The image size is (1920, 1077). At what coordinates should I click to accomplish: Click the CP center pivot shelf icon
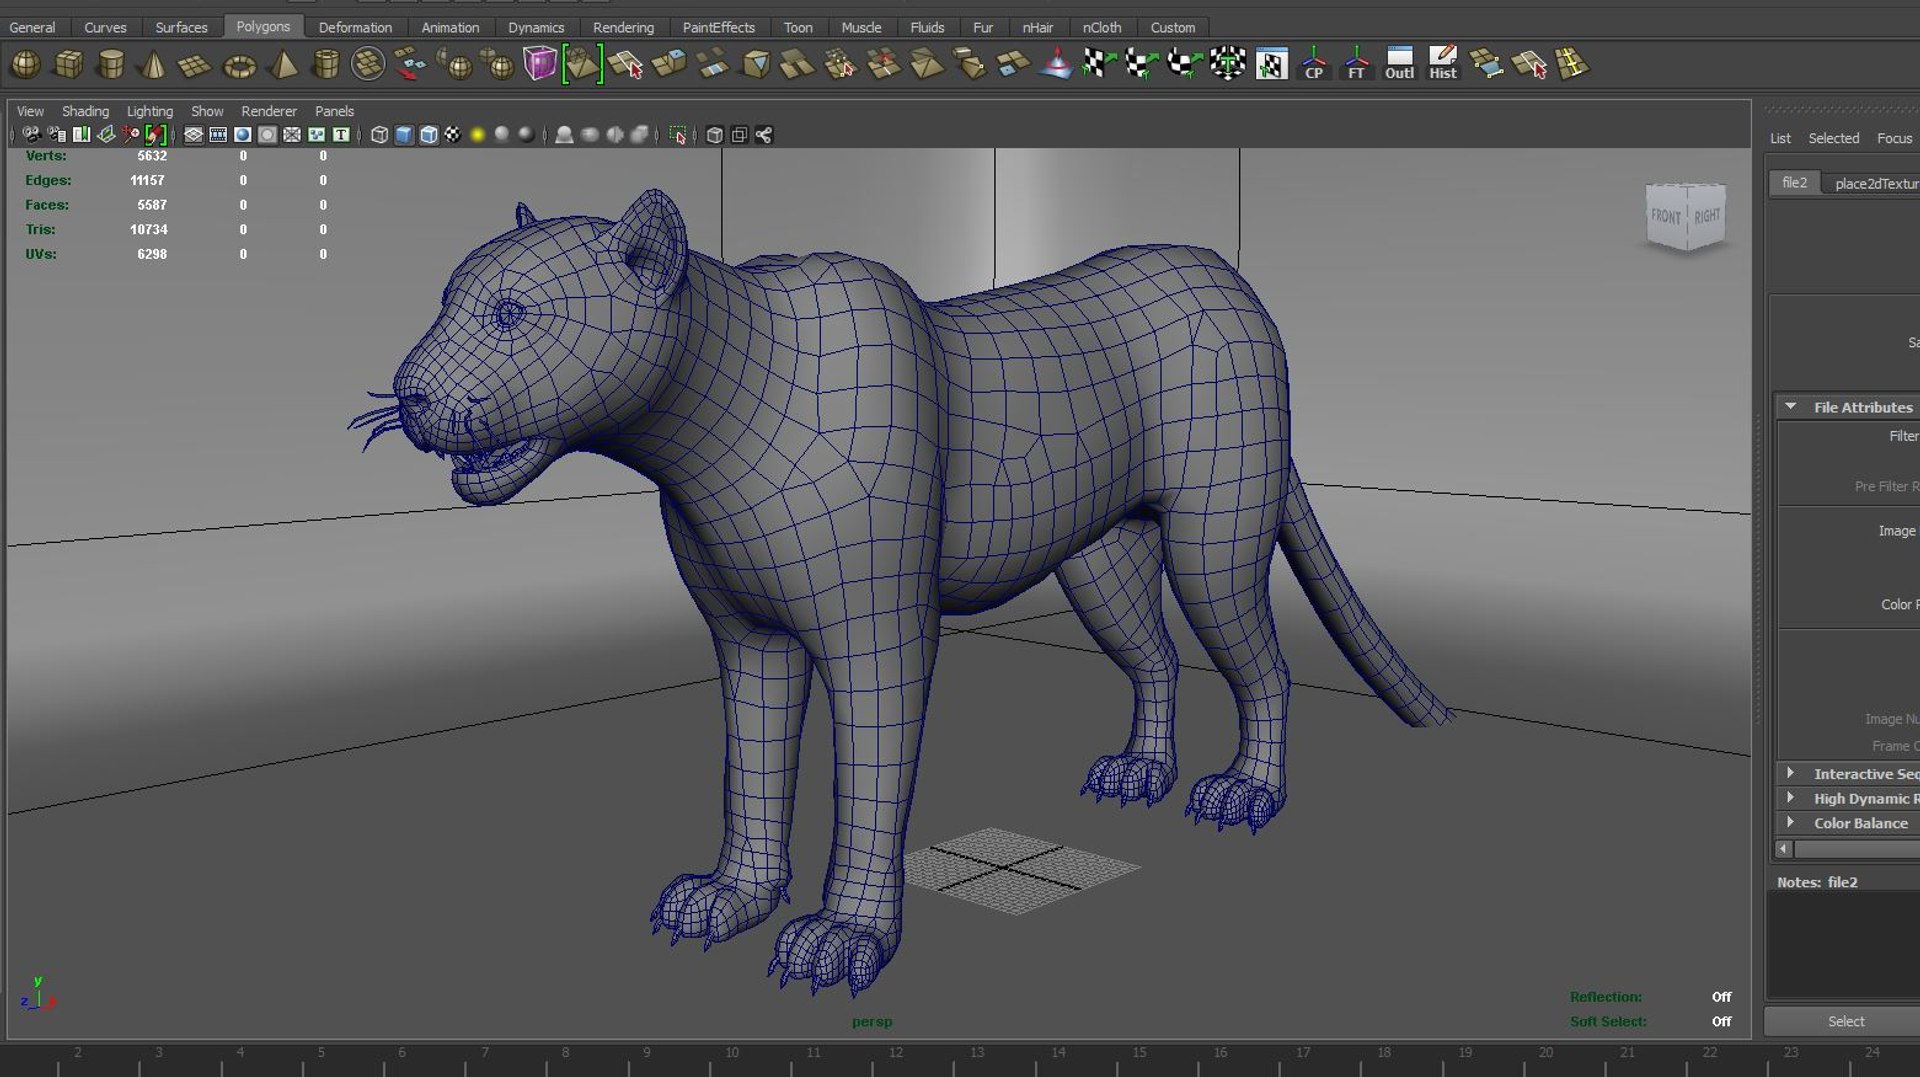click(x=1313, y=63)
